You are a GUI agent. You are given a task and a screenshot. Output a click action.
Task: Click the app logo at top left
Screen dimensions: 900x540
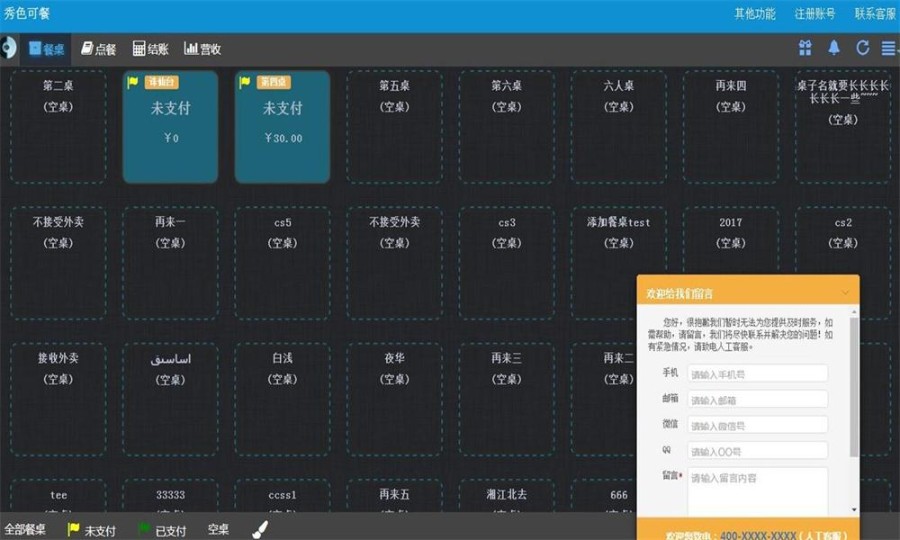click(9, 48)
